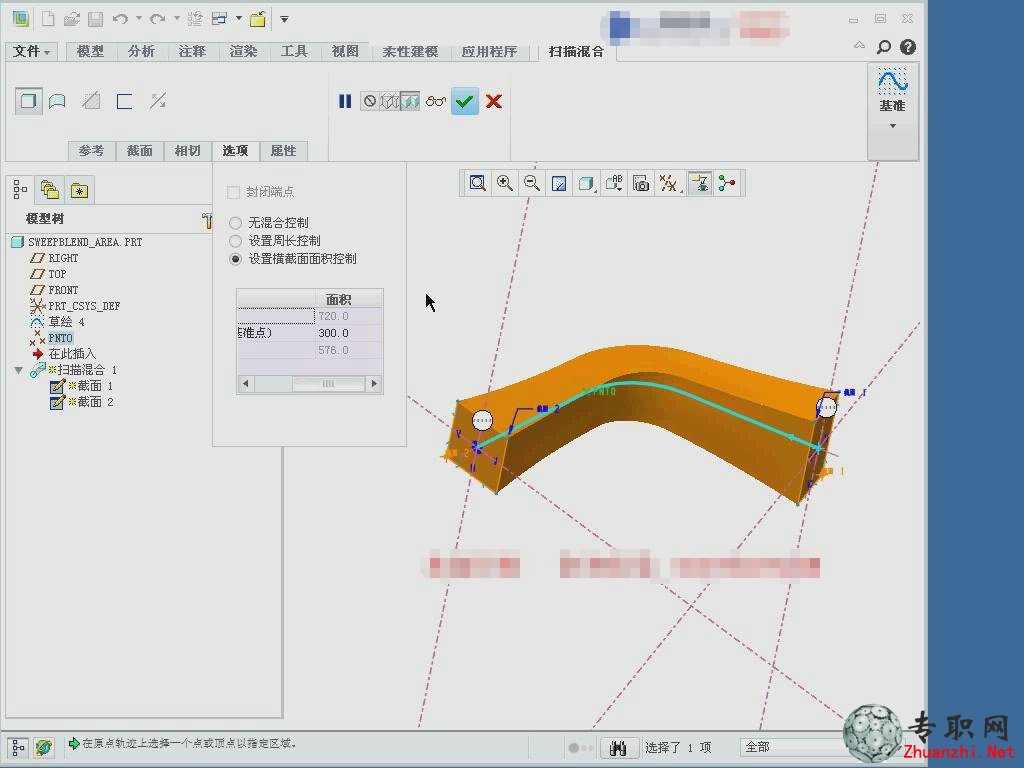
Task: Open the Datum Display Filters icon
Action: tap(669, 184)
